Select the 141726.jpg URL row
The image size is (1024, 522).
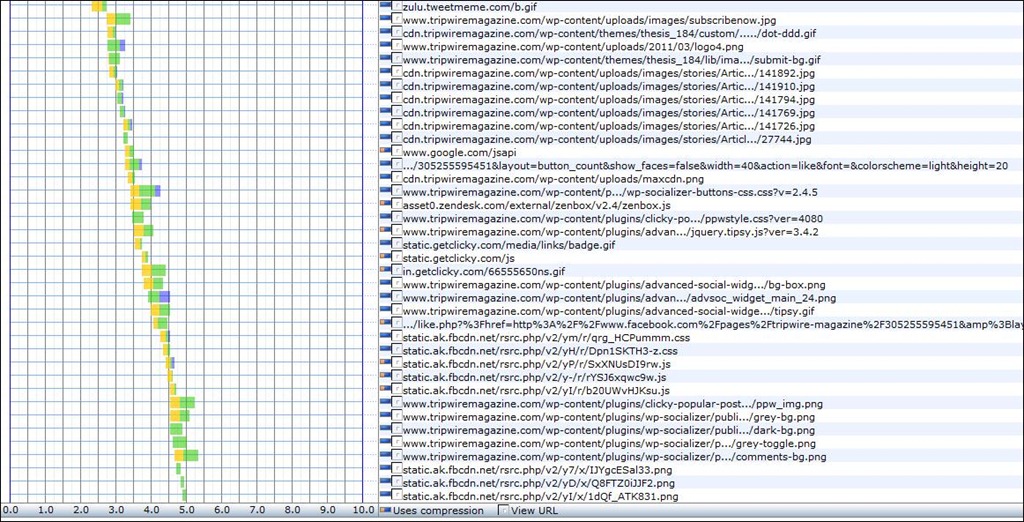609,125
